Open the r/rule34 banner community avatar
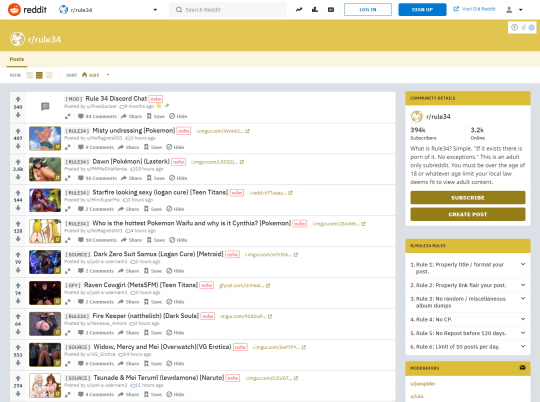This screenshot has width=540, height=402. click(17, 39)
